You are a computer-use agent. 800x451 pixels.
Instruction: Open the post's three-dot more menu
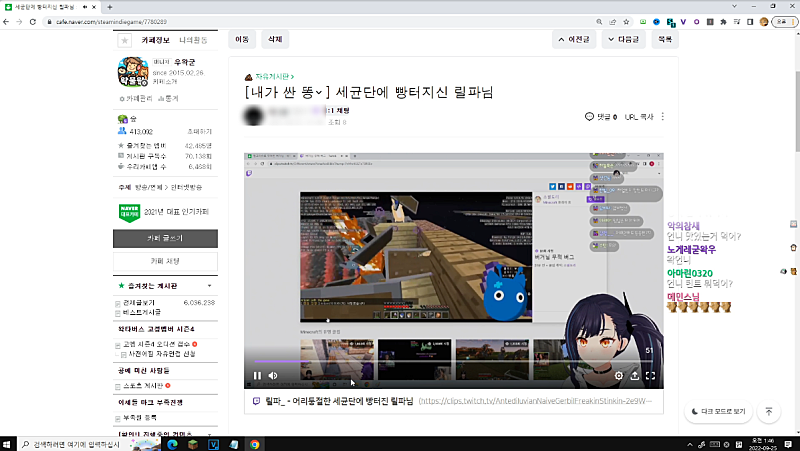pos(662,117)
